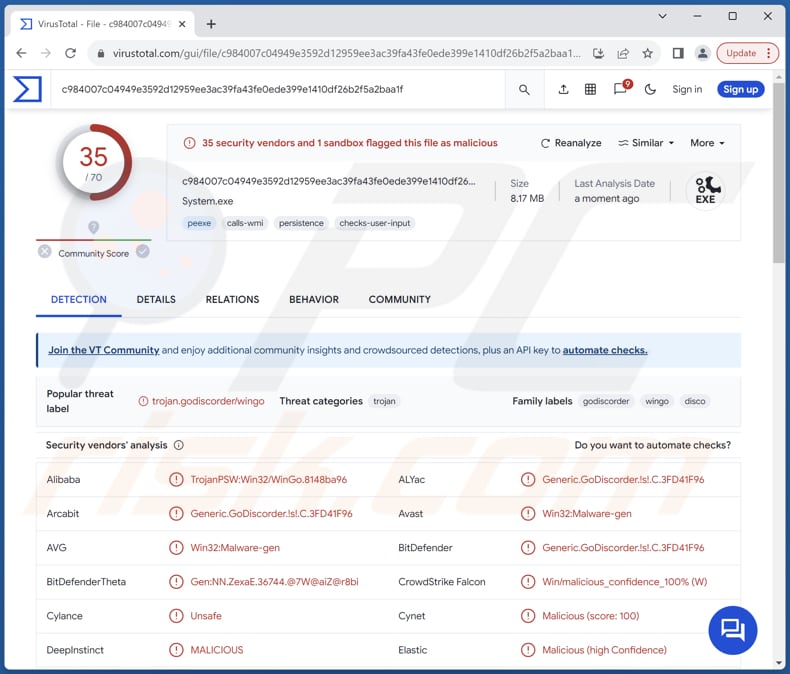Open the tab search chevron
790x674 pixels.
(663, 17)
